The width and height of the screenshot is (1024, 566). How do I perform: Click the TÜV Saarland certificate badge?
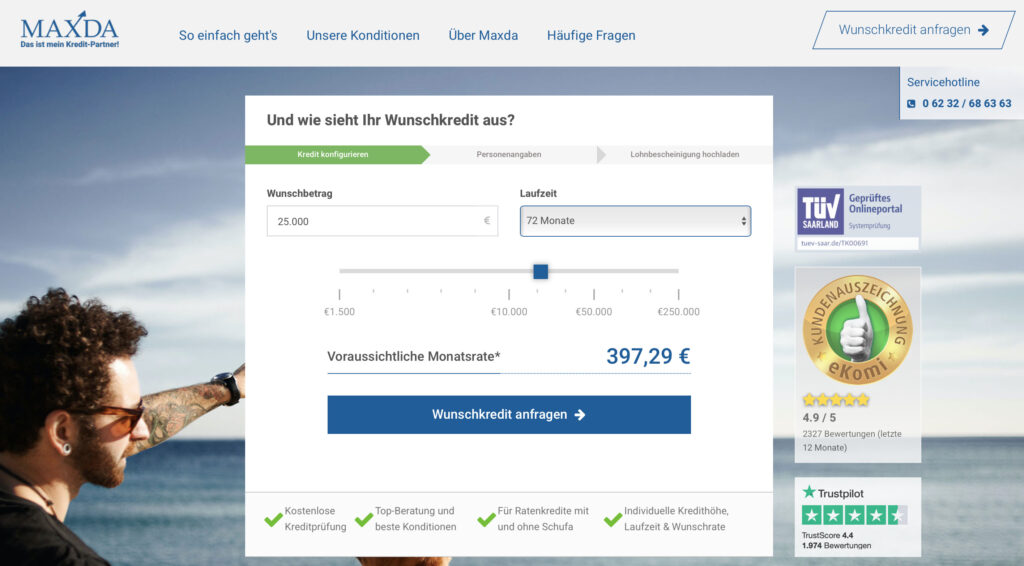(857, 219)
